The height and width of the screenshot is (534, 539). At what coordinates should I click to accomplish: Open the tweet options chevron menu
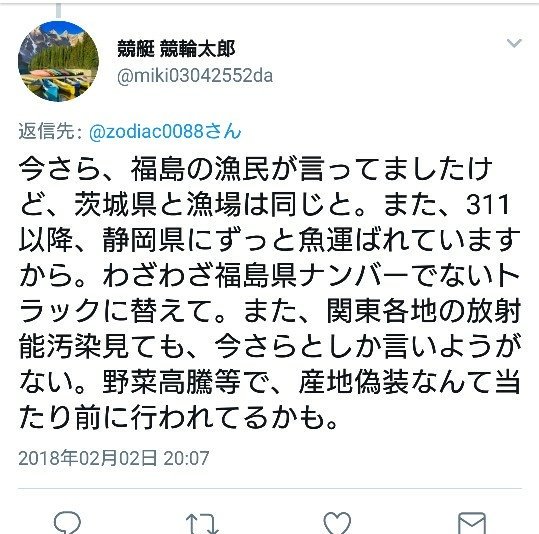click(x=514, y=43)
